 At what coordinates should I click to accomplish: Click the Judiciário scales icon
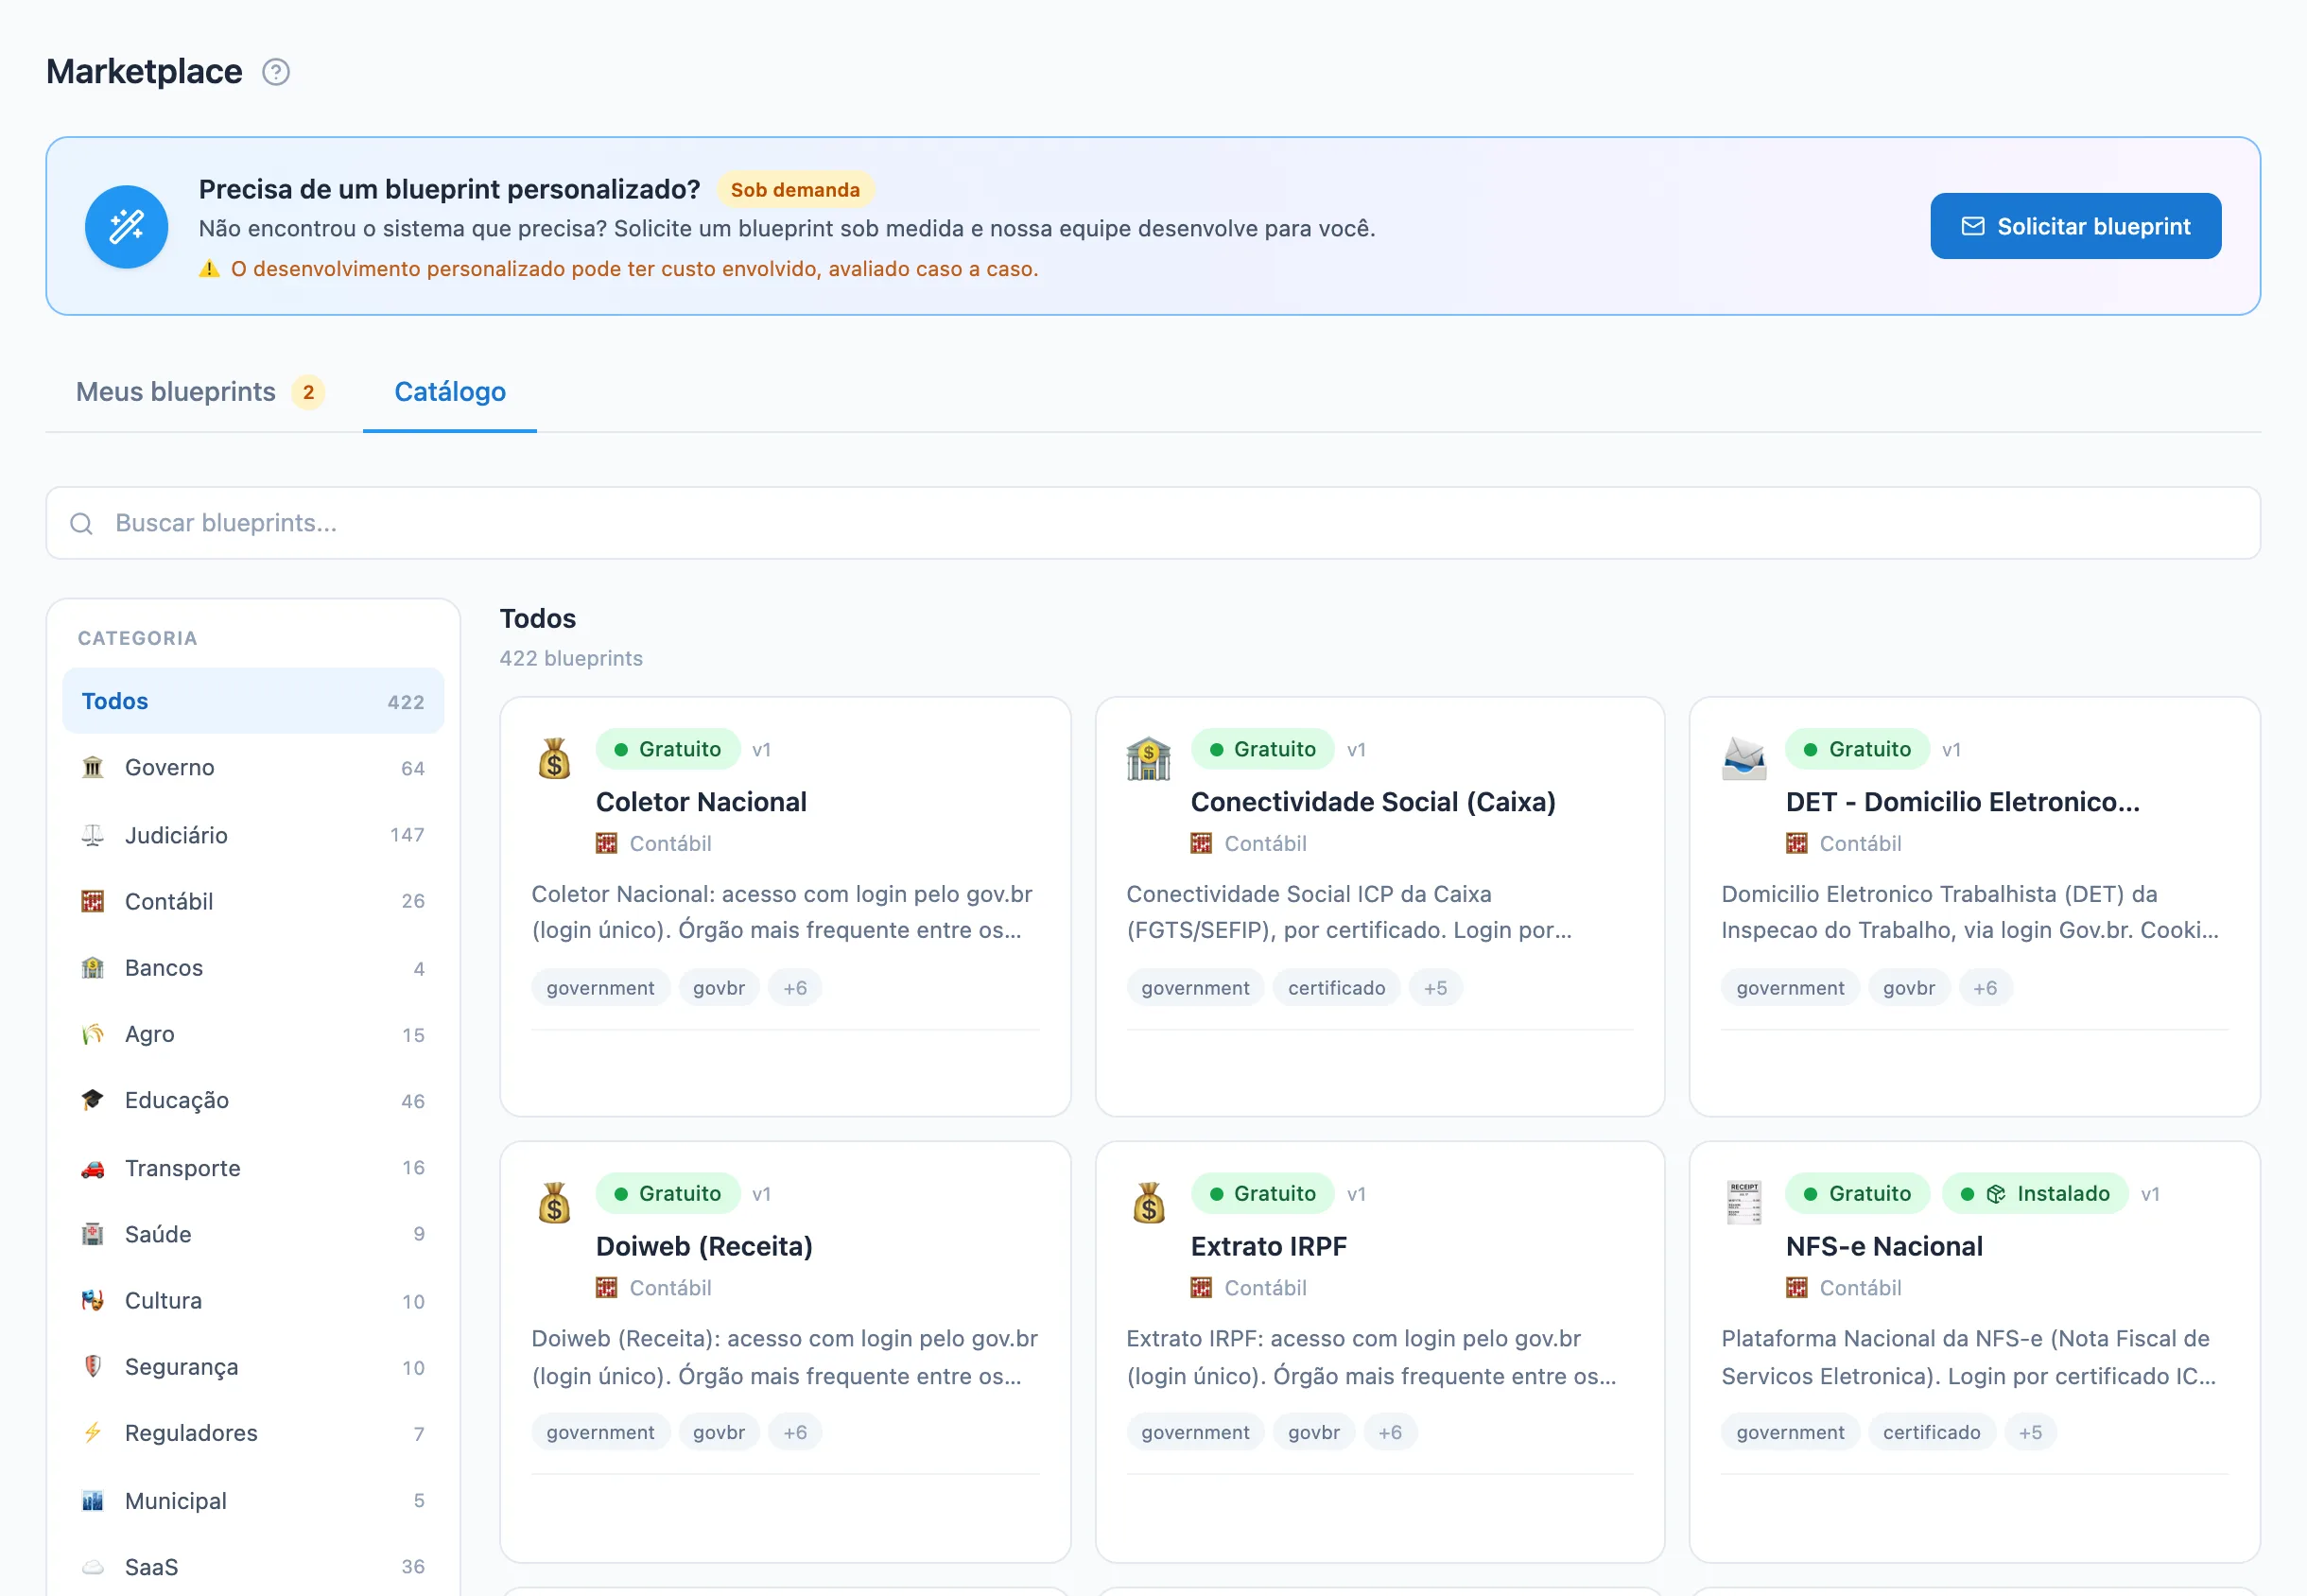coord(93,835)
